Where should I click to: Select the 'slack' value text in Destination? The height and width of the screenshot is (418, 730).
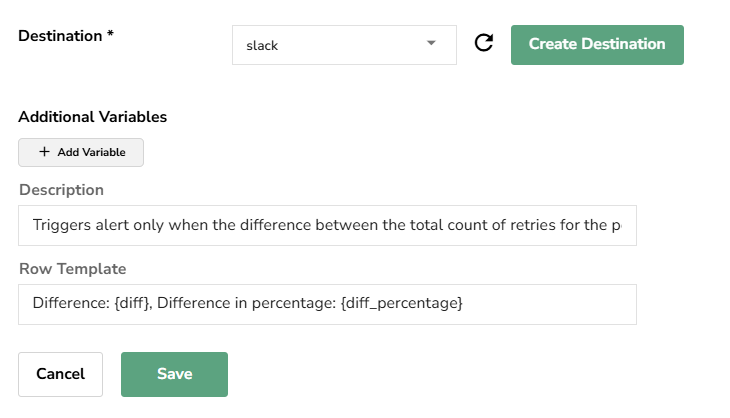(262, 46)
